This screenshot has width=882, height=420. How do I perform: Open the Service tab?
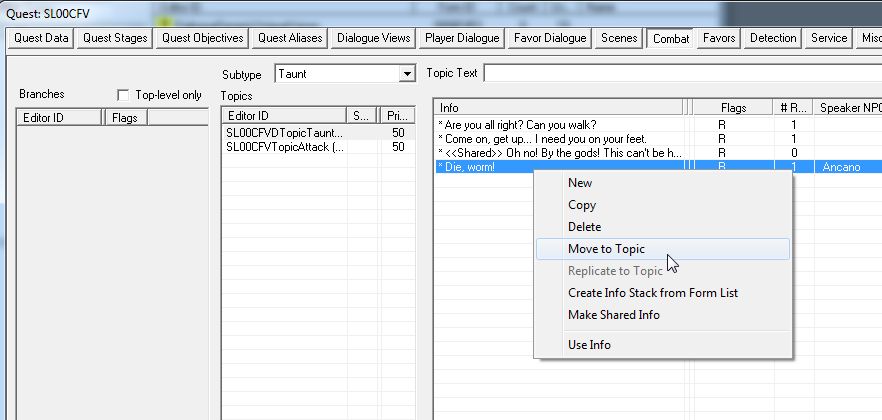[829, 38]
